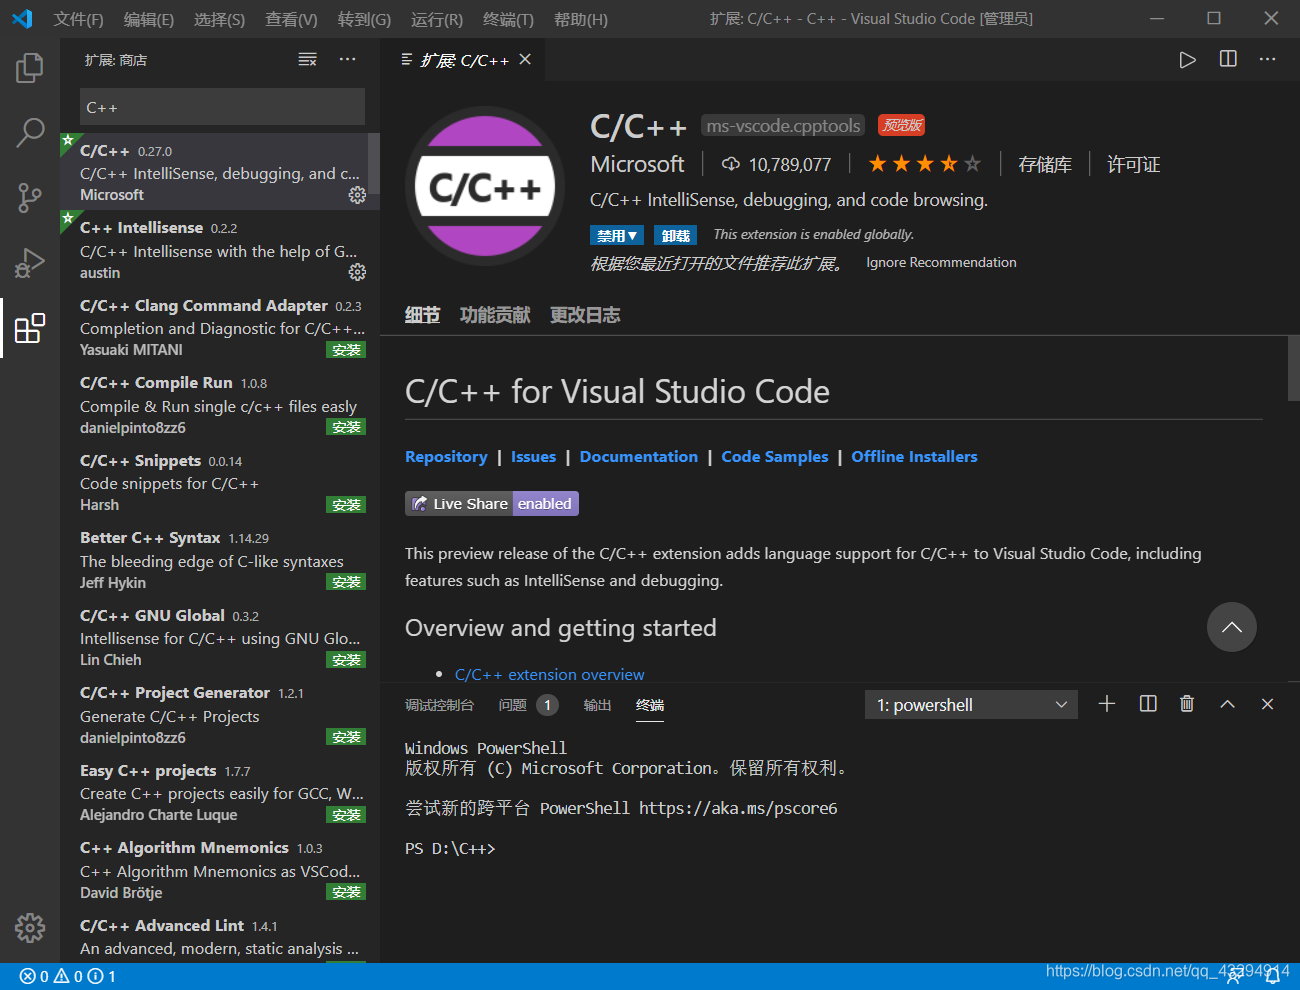Open the Search view in activity bar

(30, 132)
